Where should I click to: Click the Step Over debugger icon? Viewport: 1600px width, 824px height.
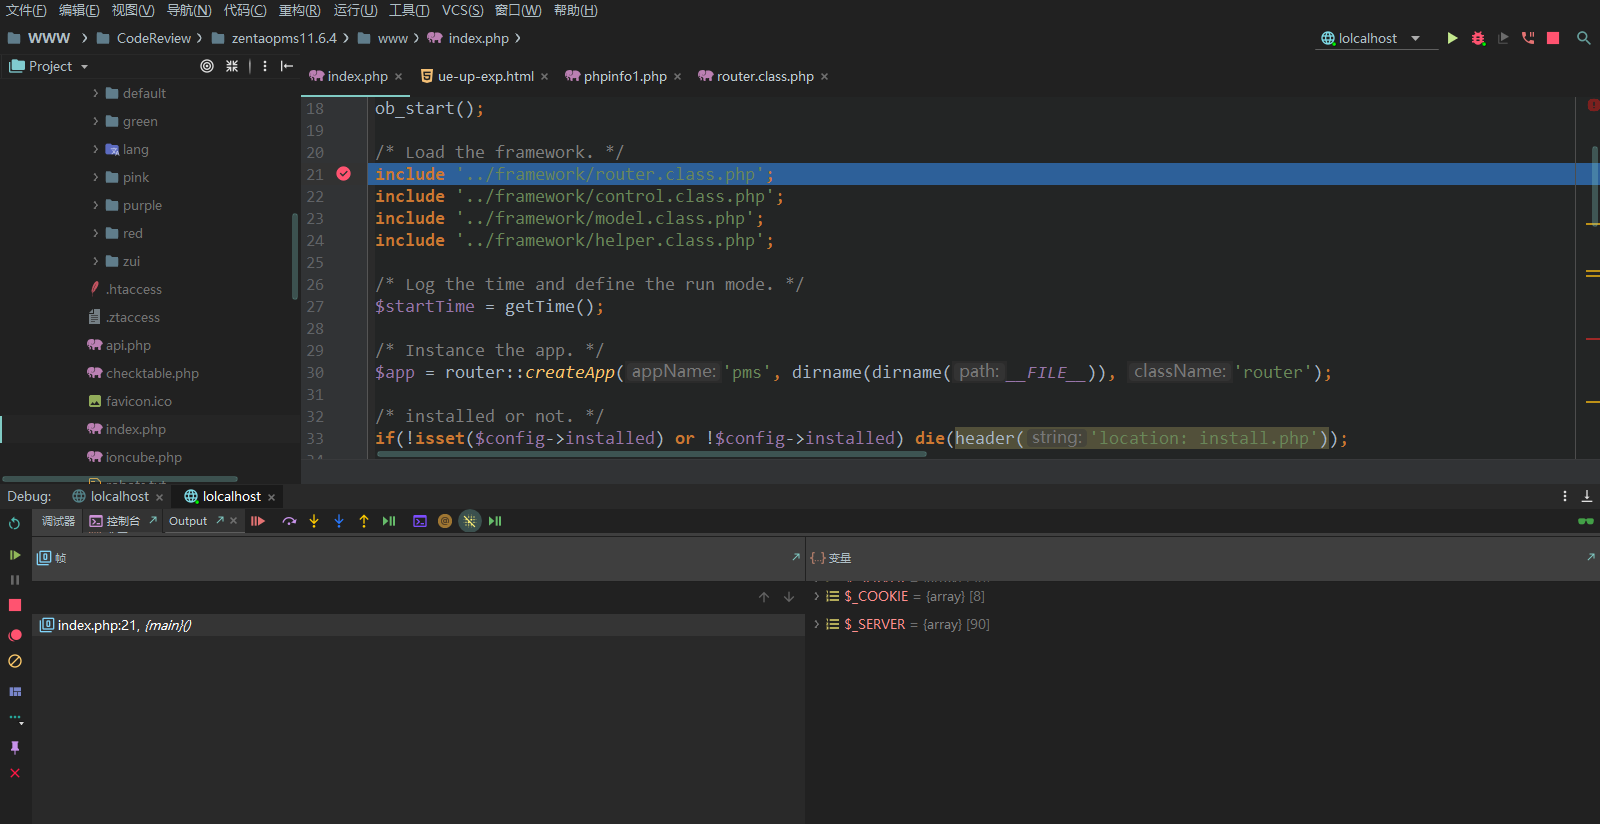click(289, 521)
